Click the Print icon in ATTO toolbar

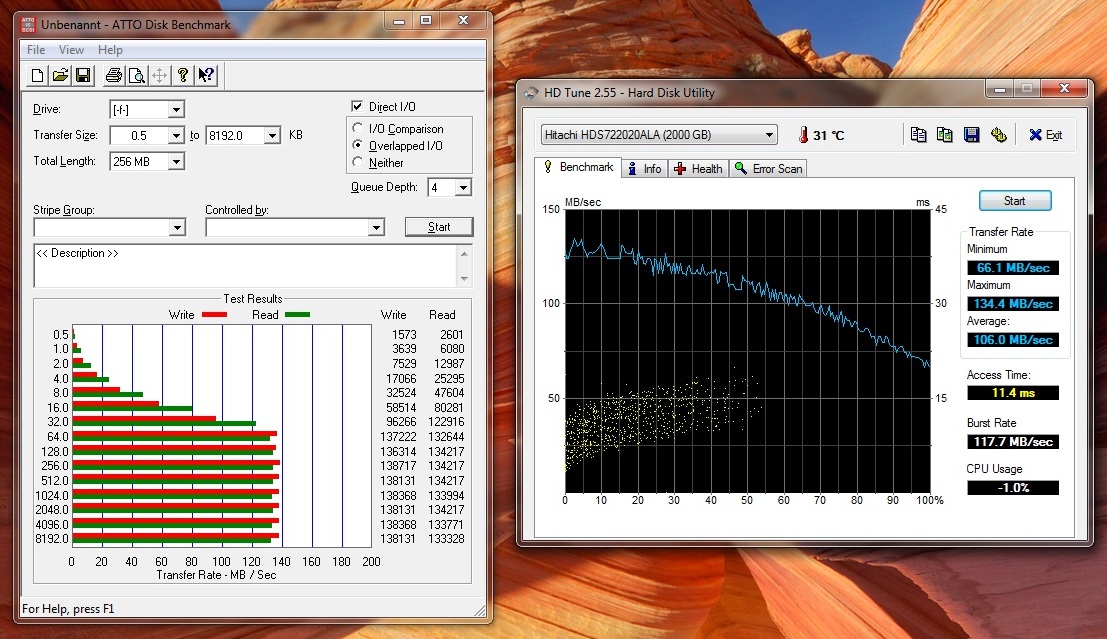(113, 75)
